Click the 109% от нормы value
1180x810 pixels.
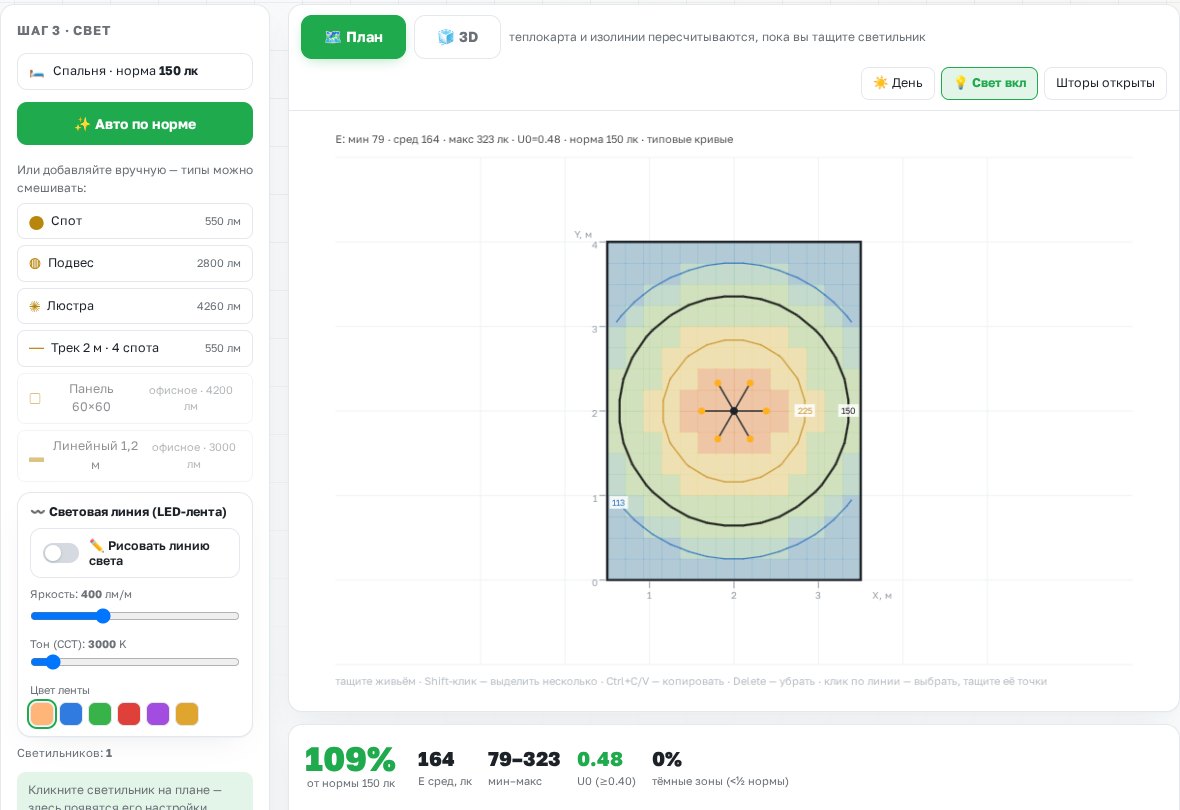(350, 760)
